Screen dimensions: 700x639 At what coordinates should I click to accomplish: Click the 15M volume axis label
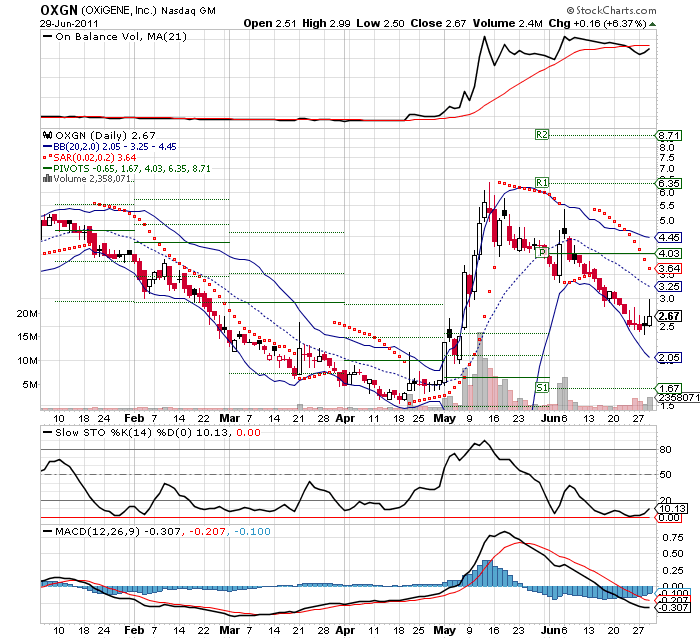[27, 337]
